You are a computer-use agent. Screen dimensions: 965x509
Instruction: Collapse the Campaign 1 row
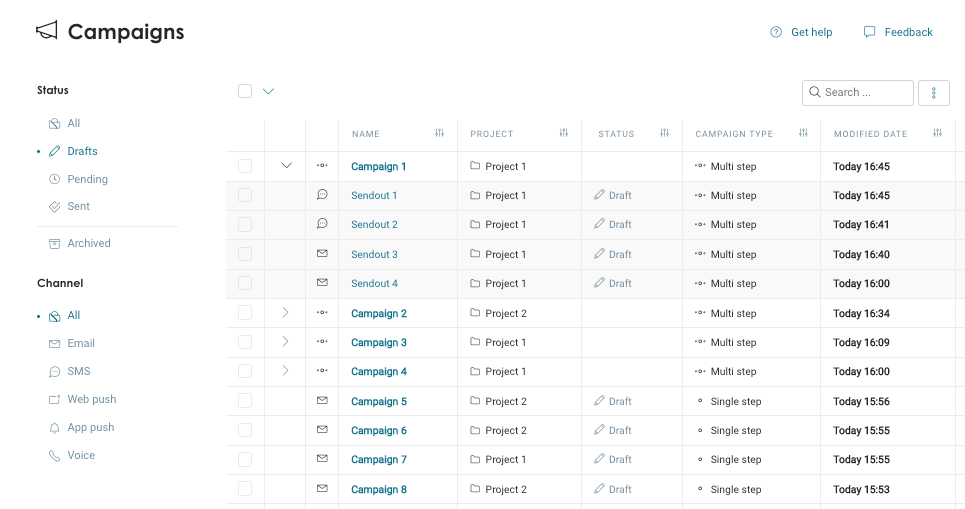pyautogui.click(x=286, y=166)
